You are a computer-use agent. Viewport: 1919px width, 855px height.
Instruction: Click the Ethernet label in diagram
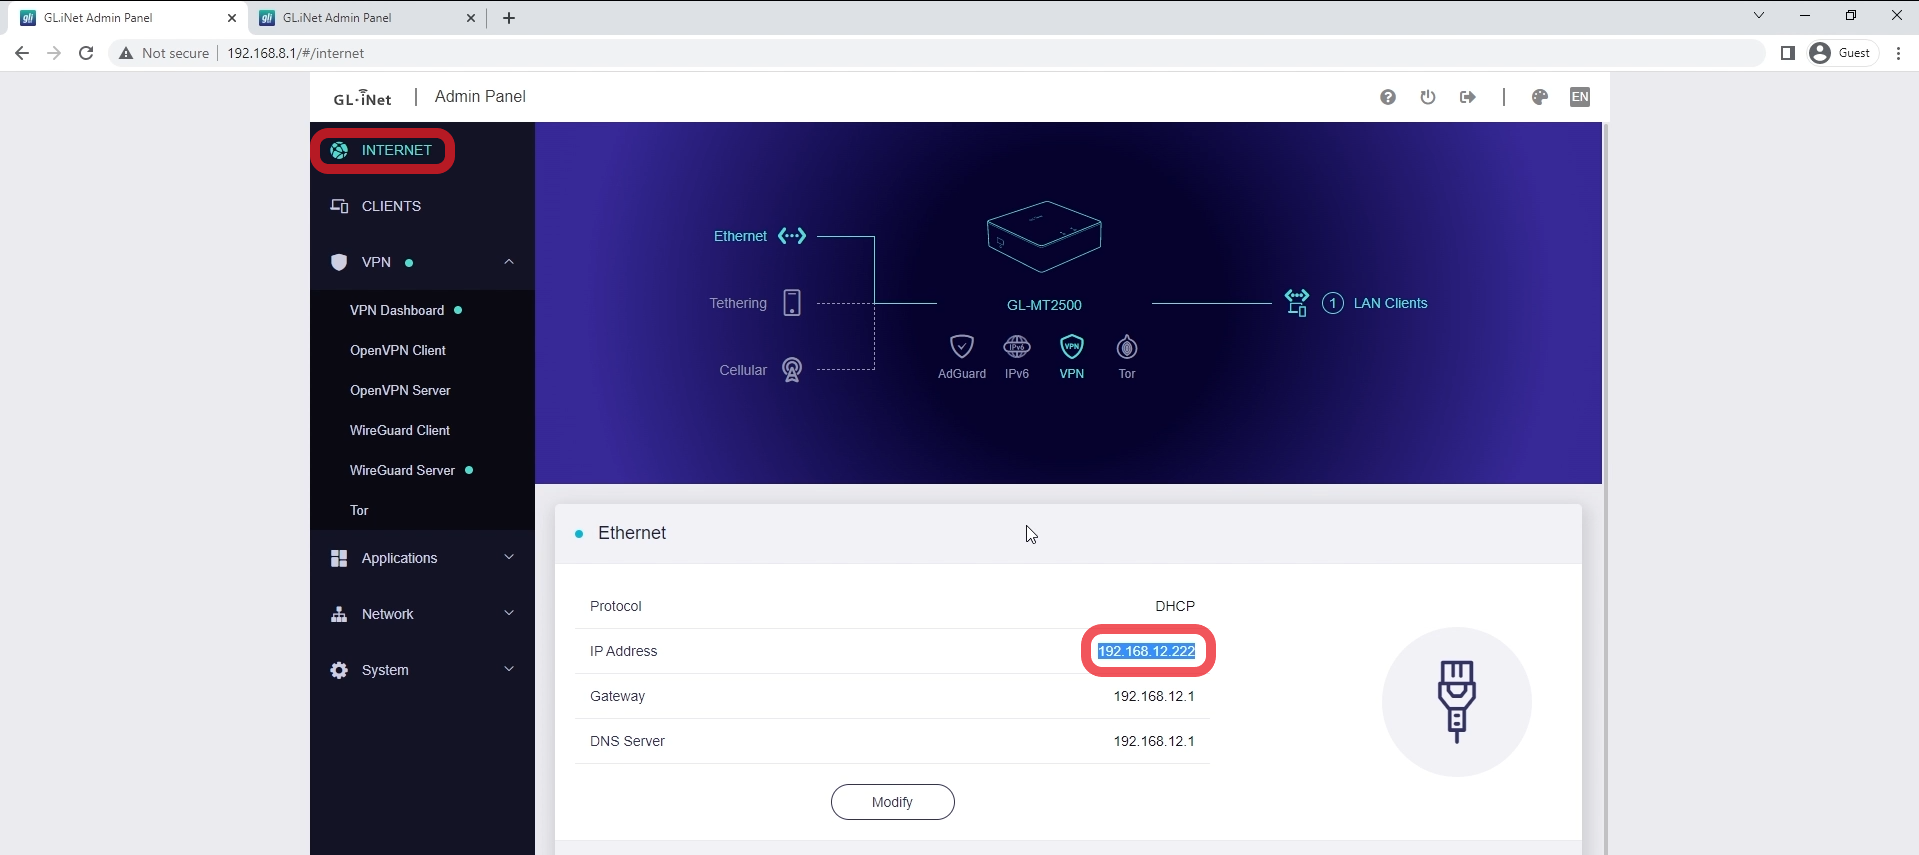tap(740, 236)
